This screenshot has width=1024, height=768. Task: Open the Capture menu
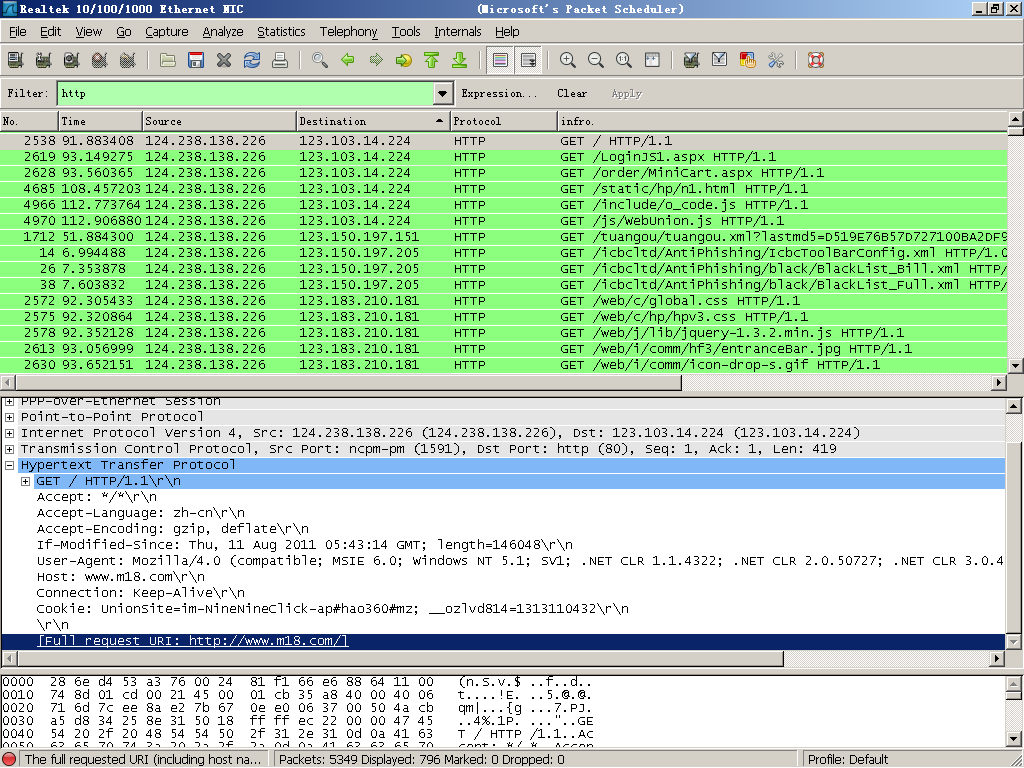167,31
